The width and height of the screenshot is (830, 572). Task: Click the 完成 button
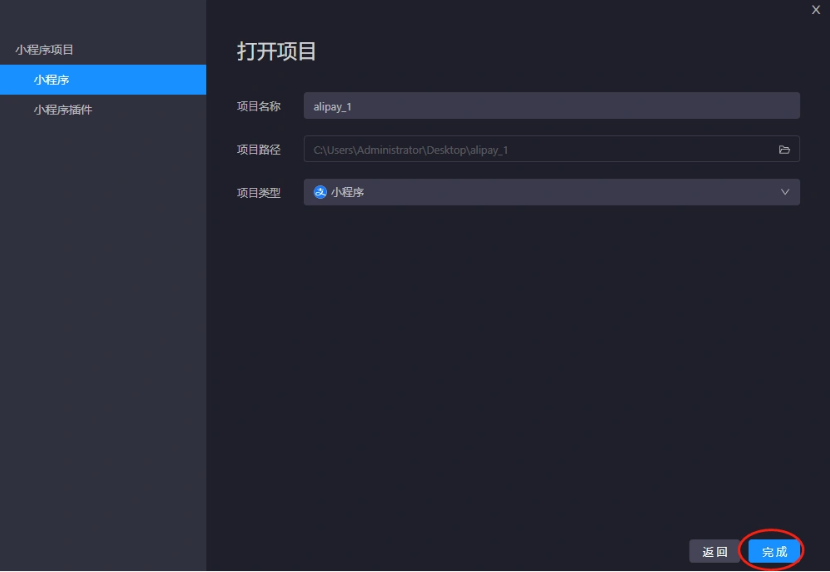[774, 551]
